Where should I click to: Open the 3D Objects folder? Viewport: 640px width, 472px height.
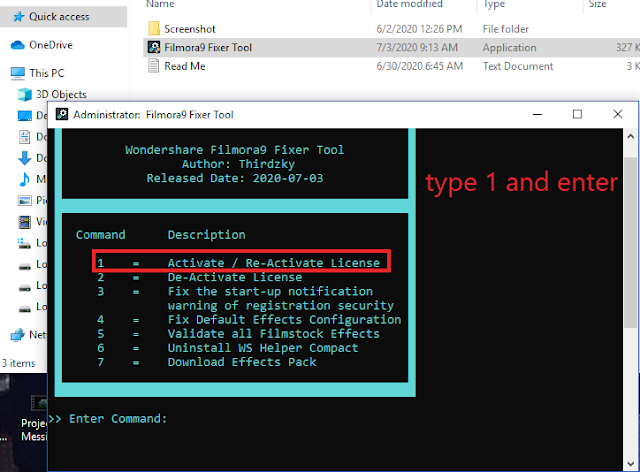61,94
